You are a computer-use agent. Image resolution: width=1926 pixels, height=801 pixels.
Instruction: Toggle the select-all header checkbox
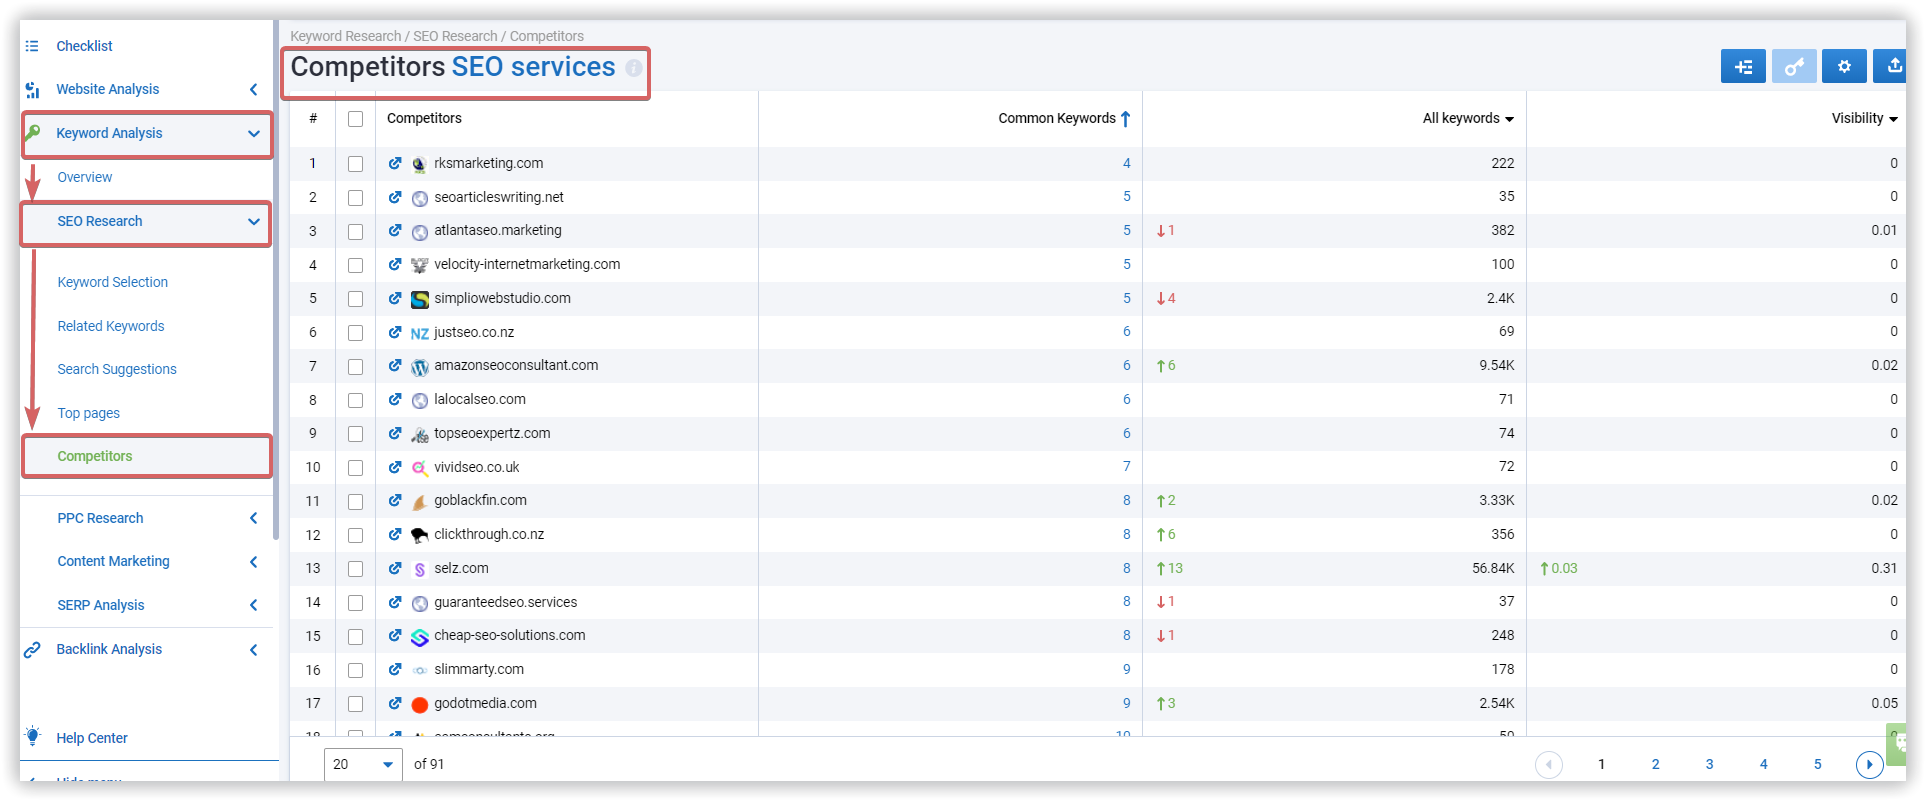(355, 119)
